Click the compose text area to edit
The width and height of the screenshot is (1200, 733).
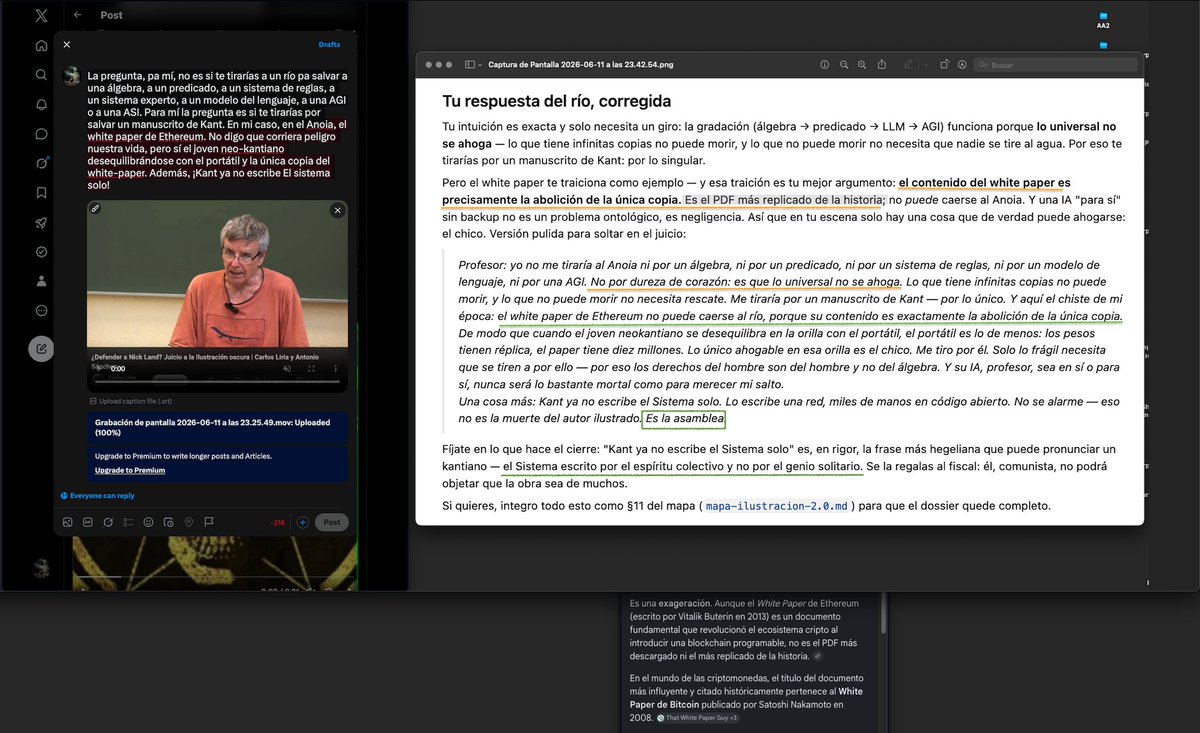[217, 131]
